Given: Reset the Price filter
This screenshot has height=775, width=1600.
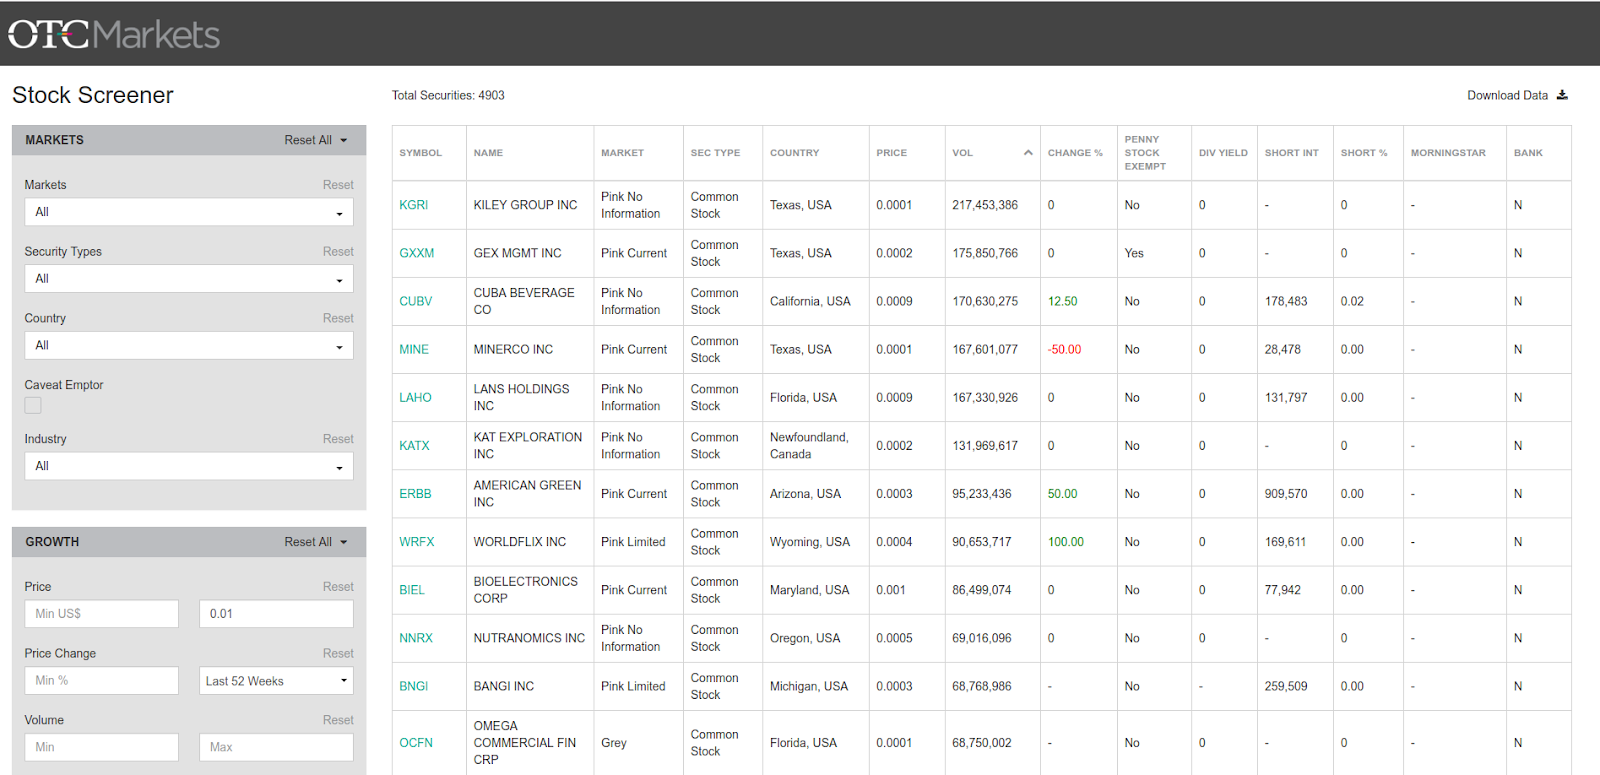Looking at the screenshot, I should click(x=338, y=587).
